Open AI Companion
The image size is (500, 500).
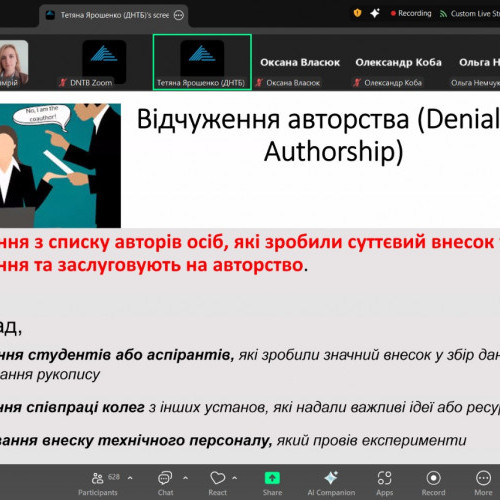pos(331,483)
